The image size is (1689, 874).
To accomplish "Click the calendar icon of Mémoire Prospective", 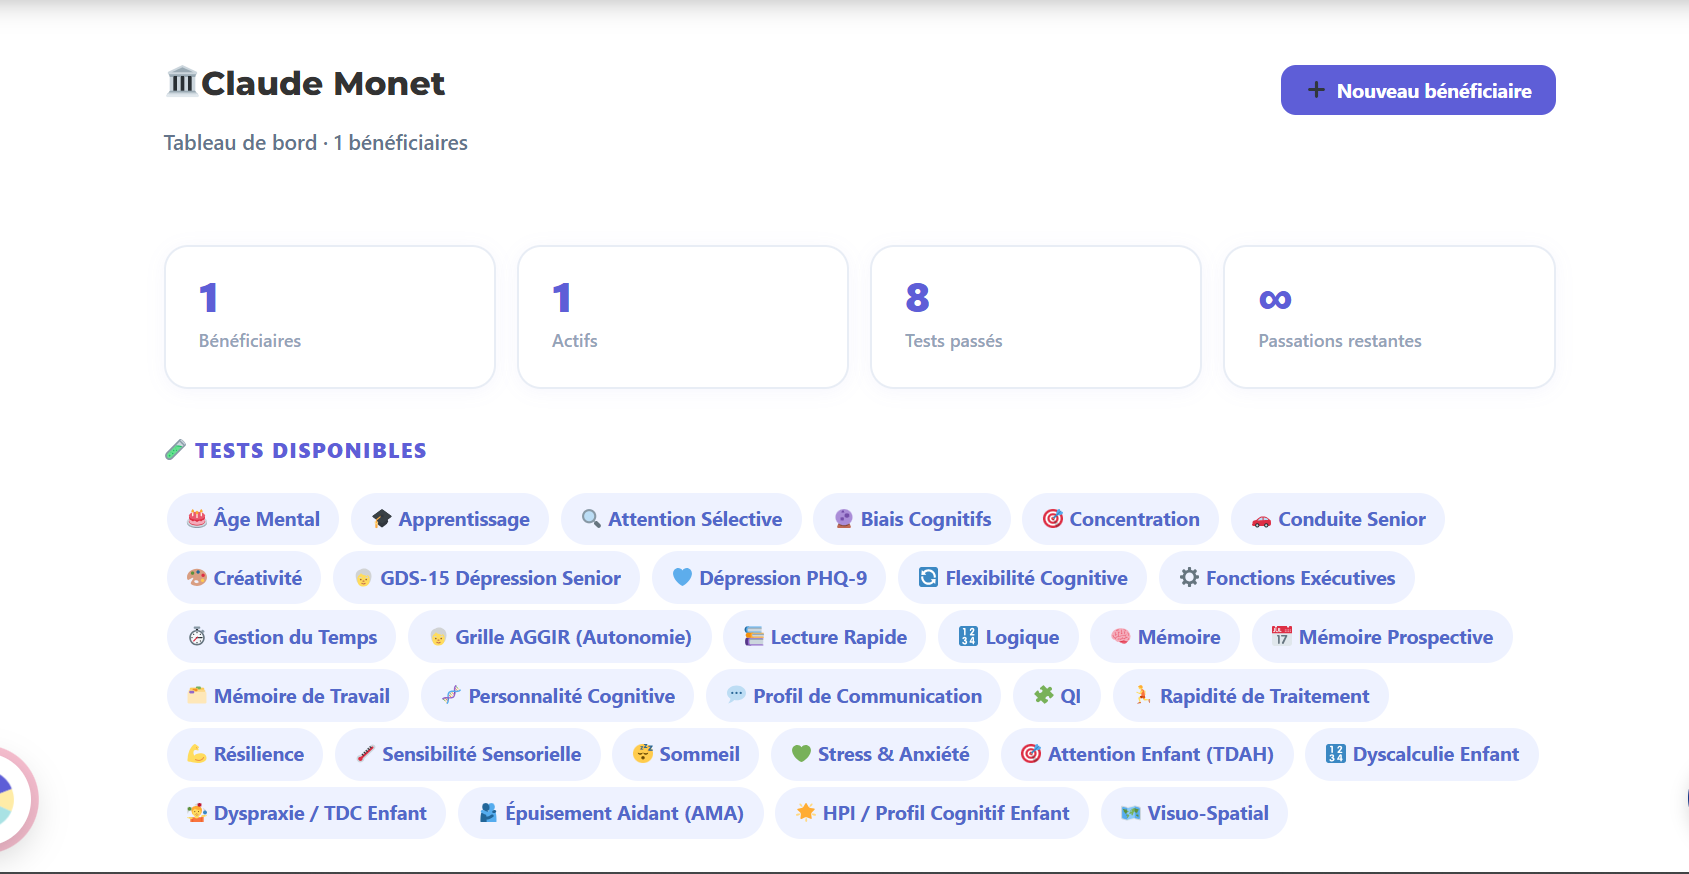I will [1282, 635].
